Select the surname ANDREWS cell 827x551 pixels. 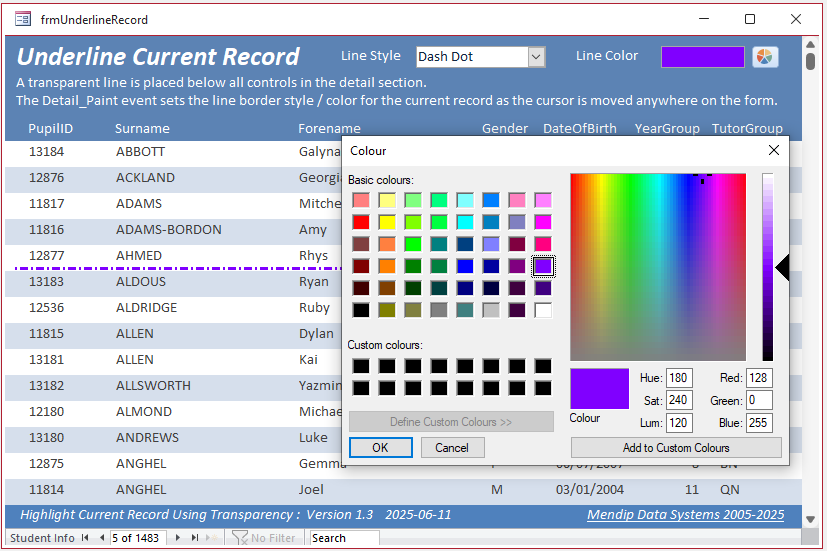coord(147,437)
